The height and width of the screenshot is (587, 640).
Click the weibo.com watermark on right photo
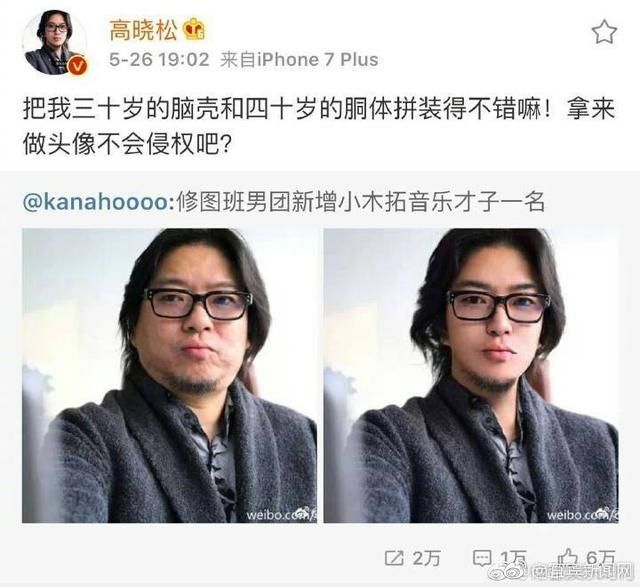point(582,514)
